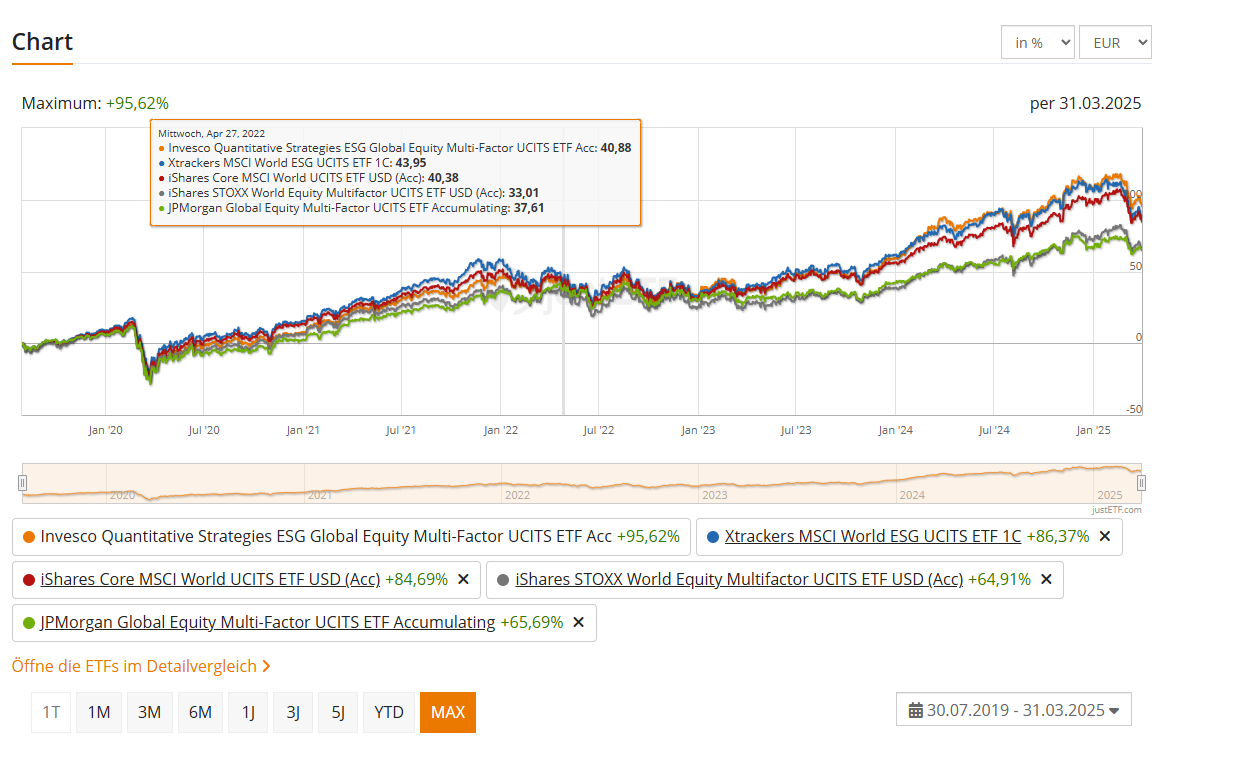Viewport: 1257px width, 775px height.
Task: Click the green dot of the JPMorgan legend entry
Action: [x=29, y=623]
